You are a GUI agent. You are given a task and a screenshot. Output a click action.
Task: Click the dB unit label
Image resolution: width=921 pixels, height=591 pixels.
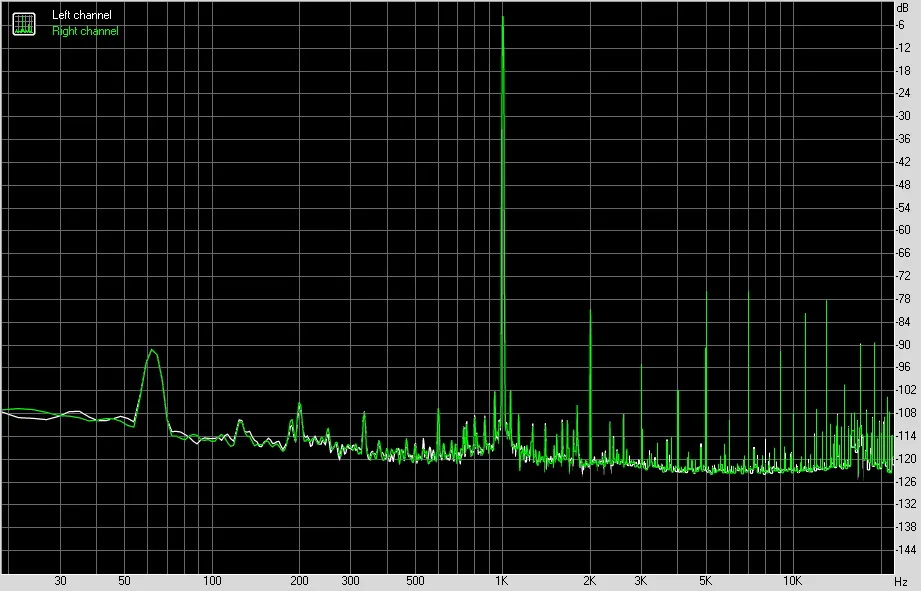point(902,8)
